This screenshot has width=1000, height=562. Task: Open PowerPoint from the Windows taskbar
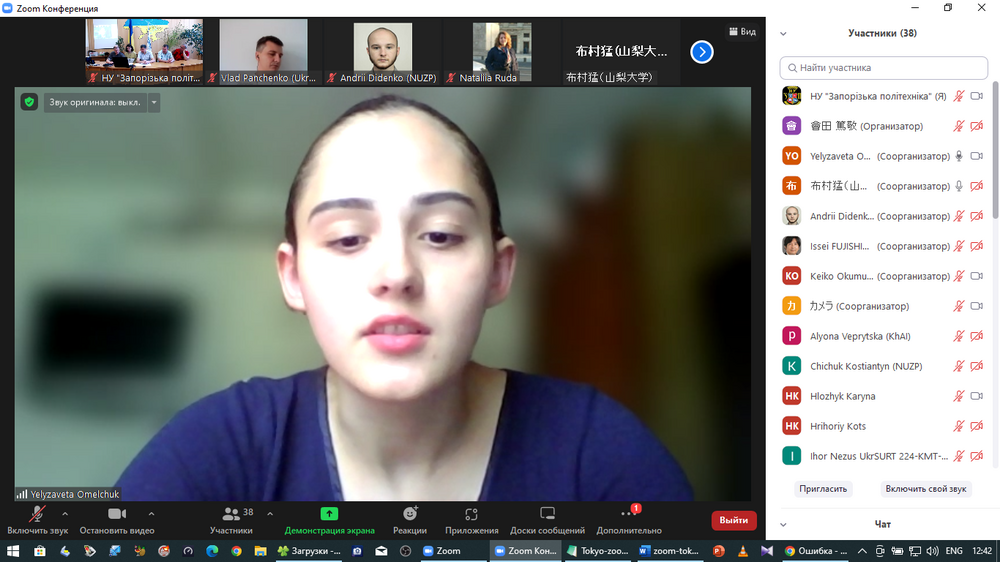click(x=718, y=551)
